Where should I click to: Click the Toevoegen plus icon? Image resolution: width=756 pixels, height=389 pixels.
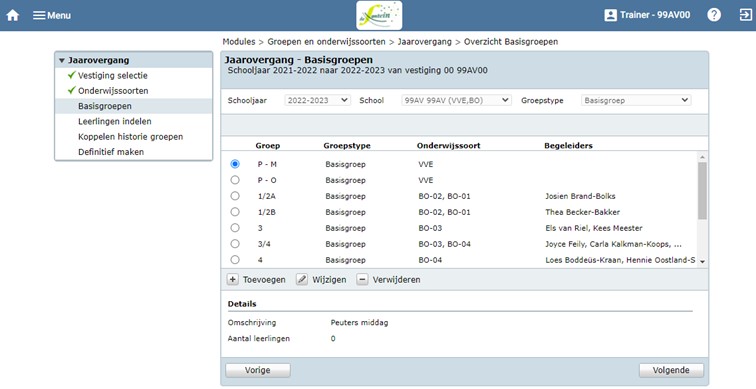(x=232, y=280)
